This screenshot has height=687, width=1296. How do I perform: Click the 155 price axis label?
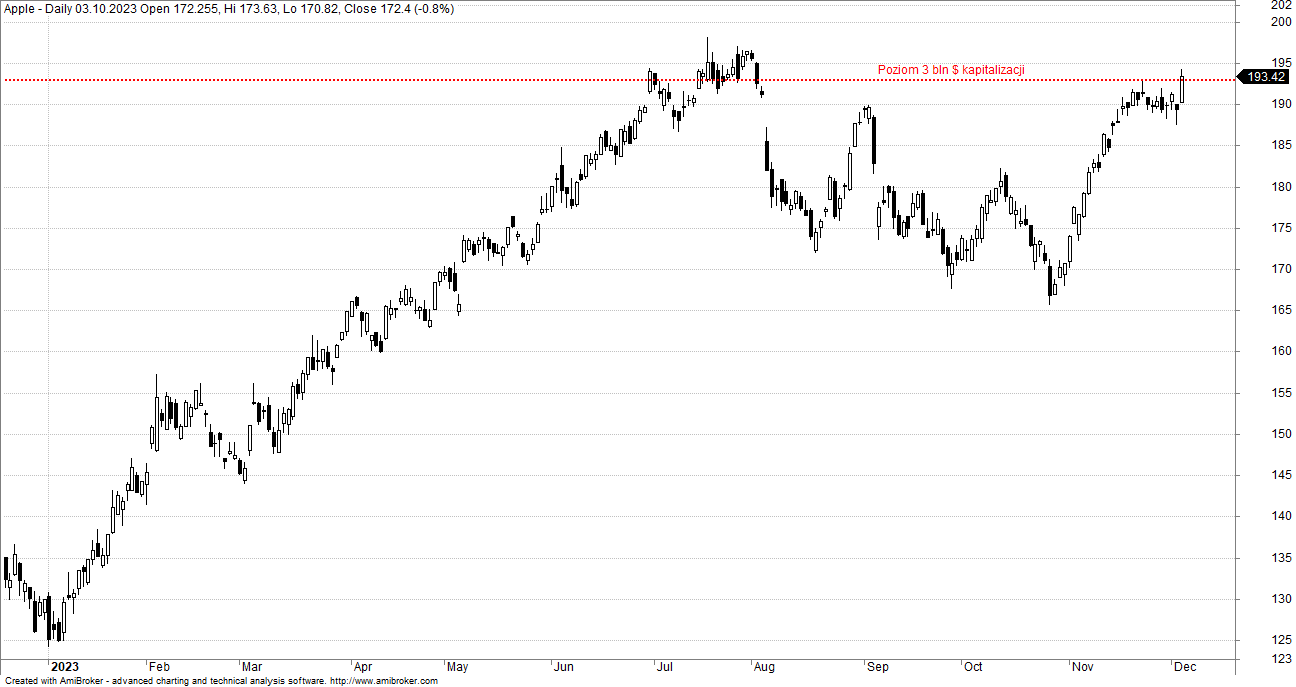1280,393
